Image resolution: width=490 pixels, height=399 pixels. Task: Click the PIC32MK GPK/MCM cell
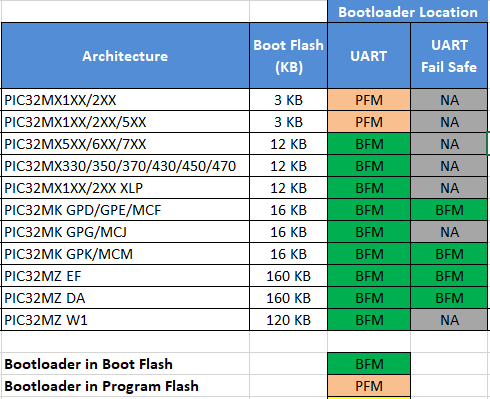click(125, 254)
